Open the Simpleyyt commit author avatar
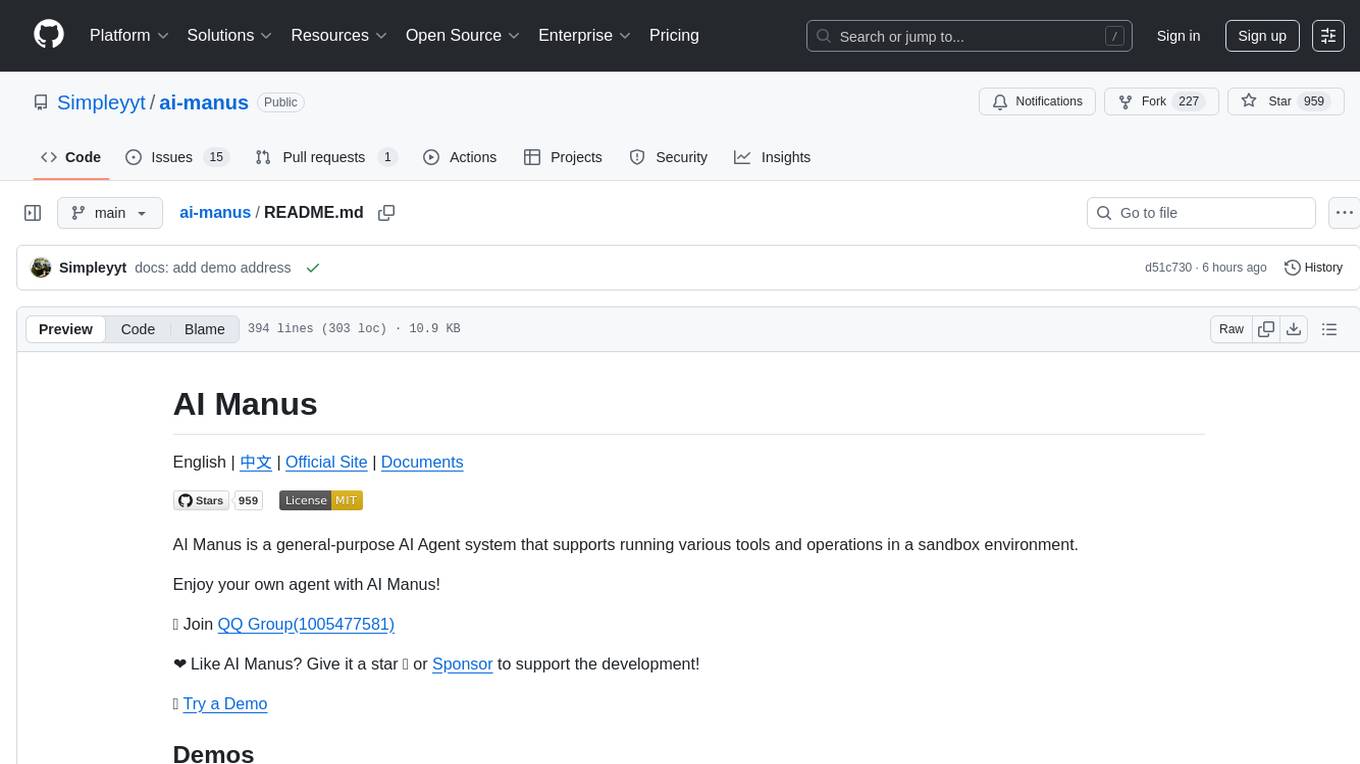This screenshot has width=1360, height=764. coord(41,268)
